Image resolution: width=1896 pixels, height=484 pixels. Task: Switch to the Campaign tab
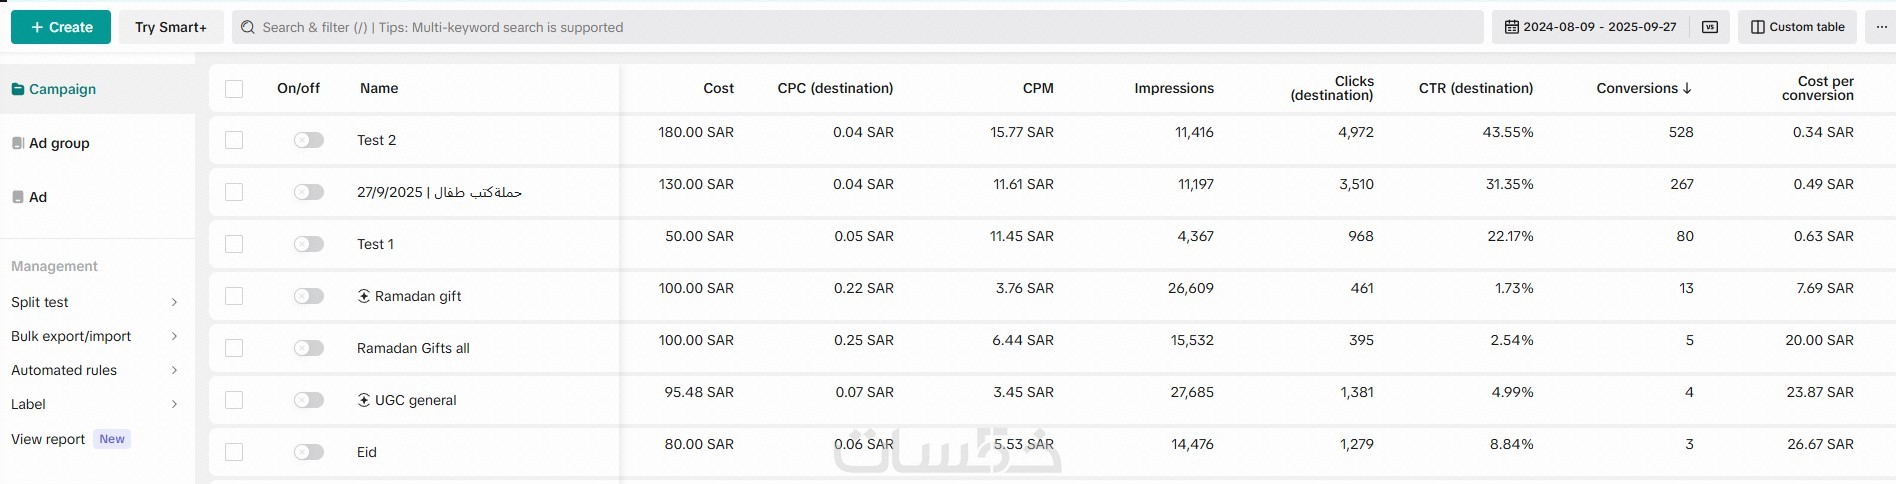pos(62,89)
